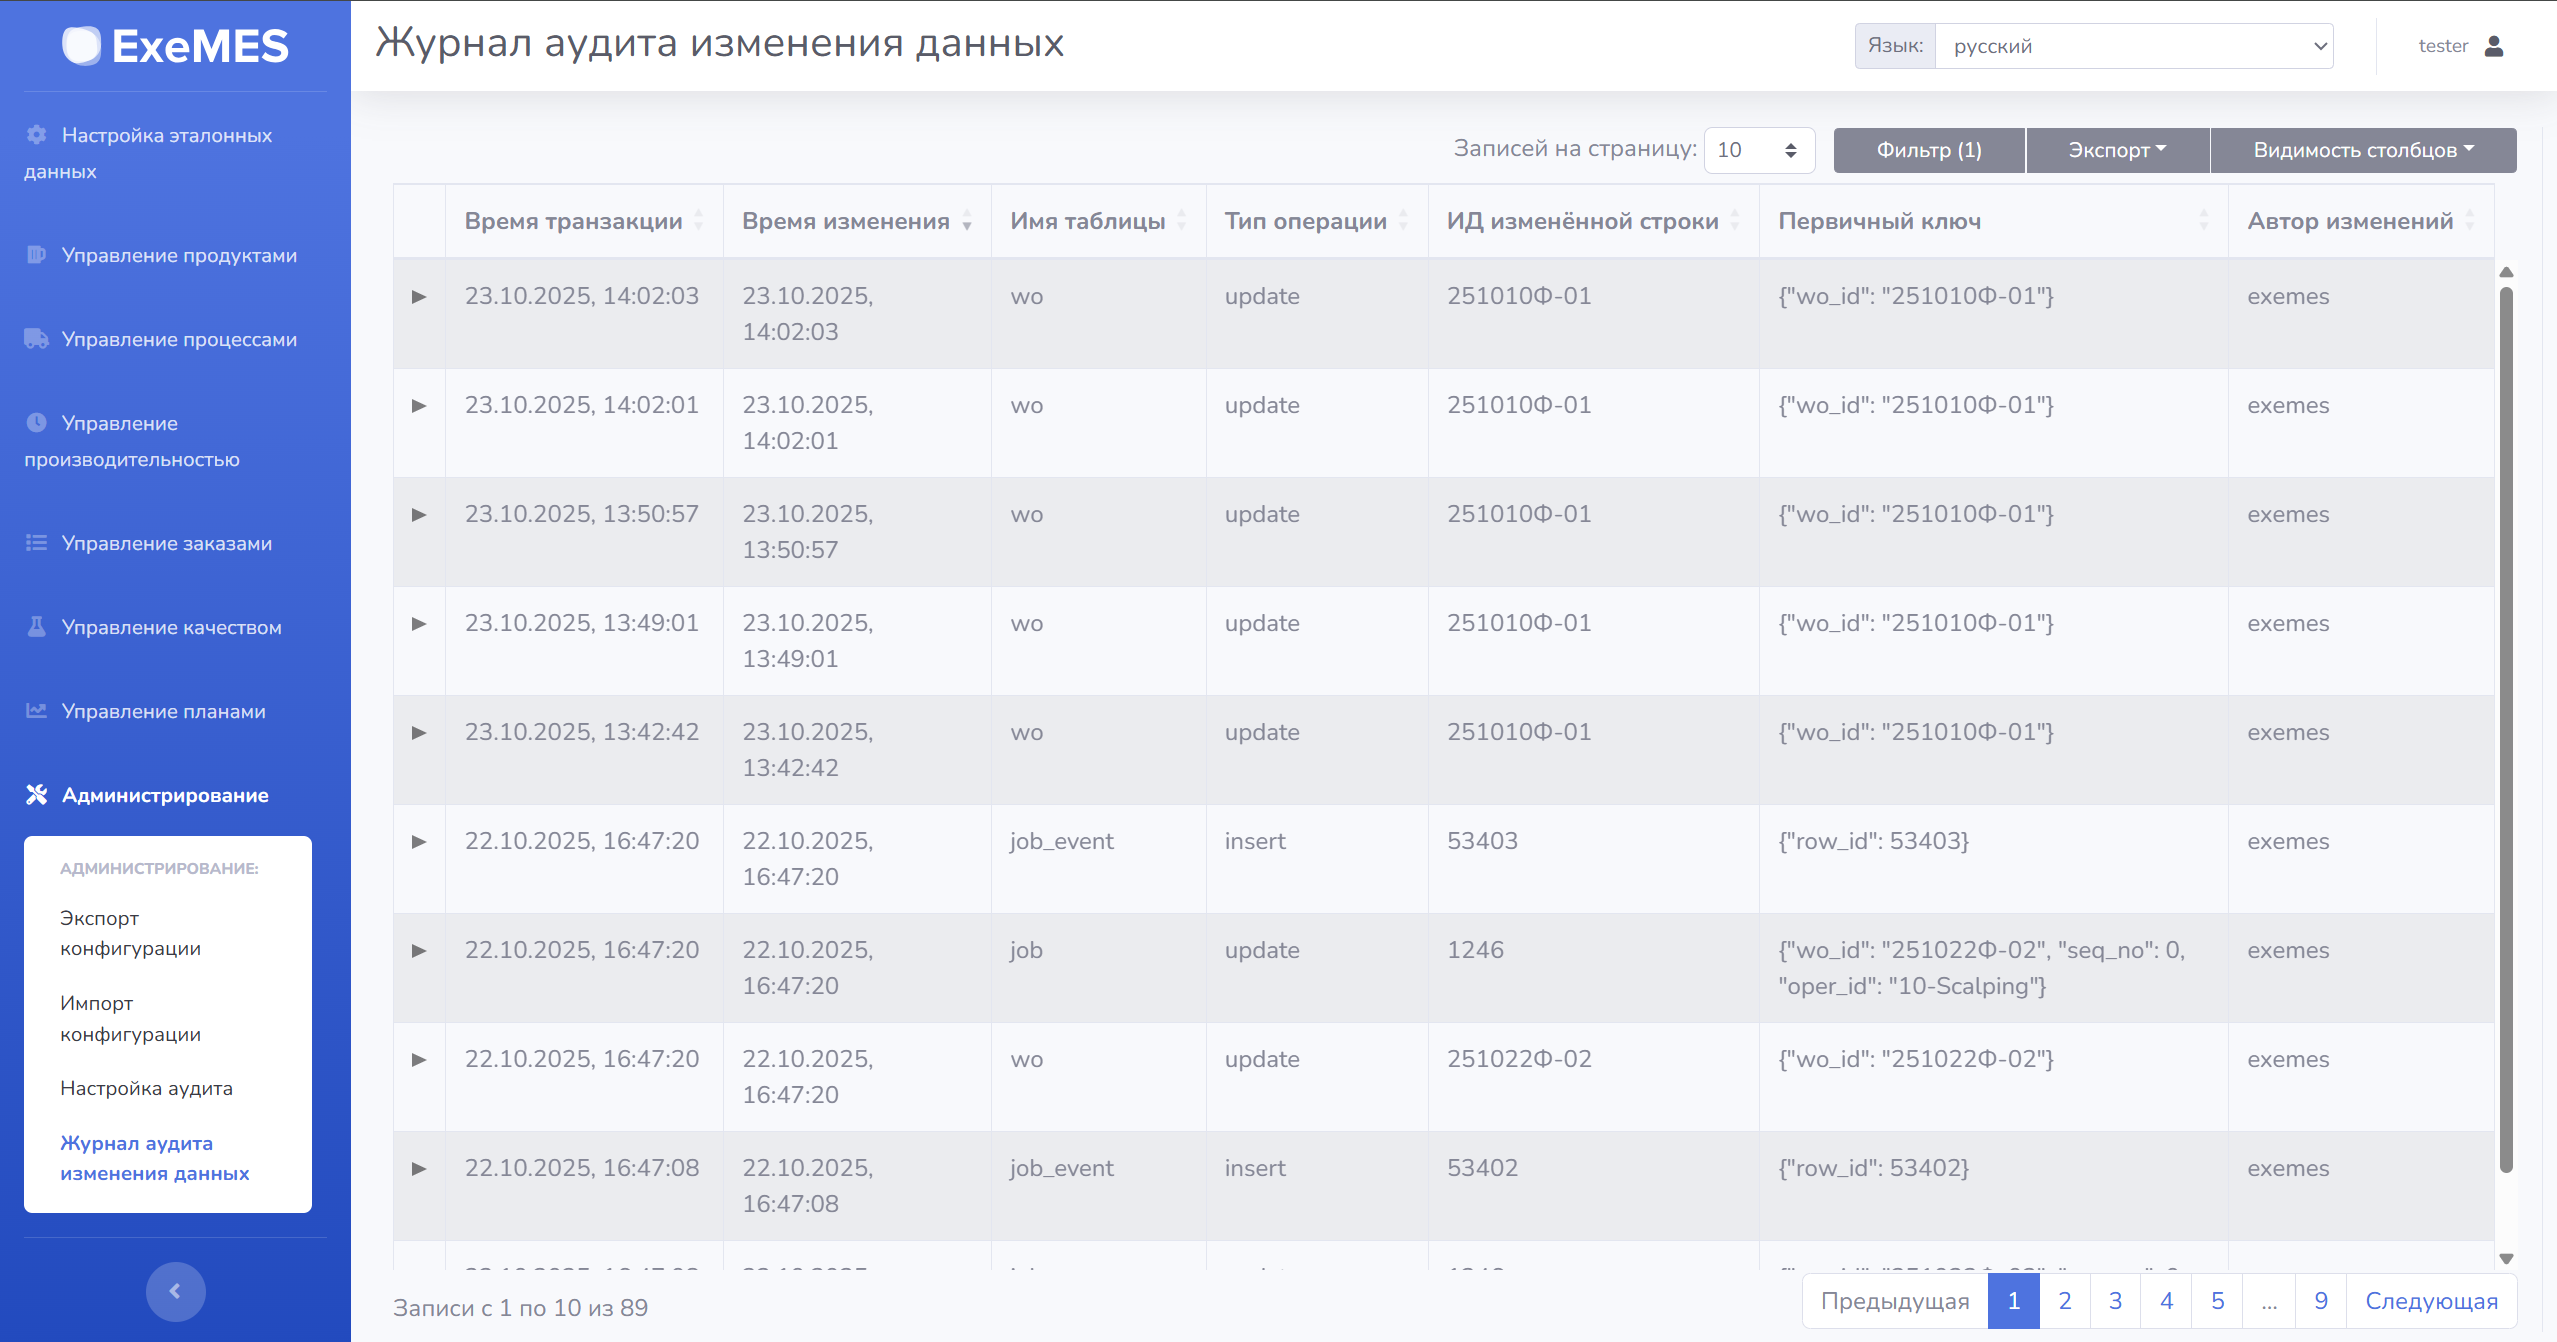Click the vertical table scrollbar
This screenshot has width=2557, height=1342.
point(2506,730)
